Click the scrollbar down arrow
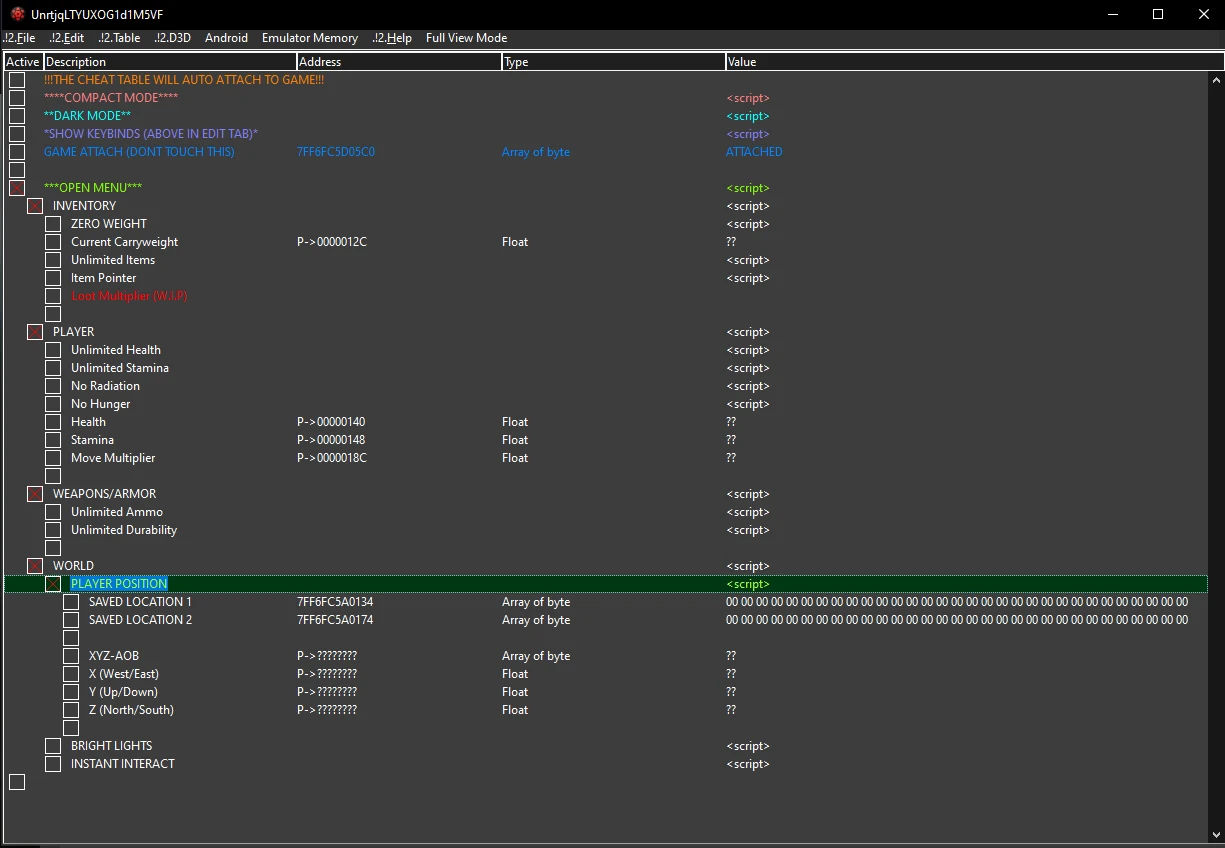 click(1216, 833)
